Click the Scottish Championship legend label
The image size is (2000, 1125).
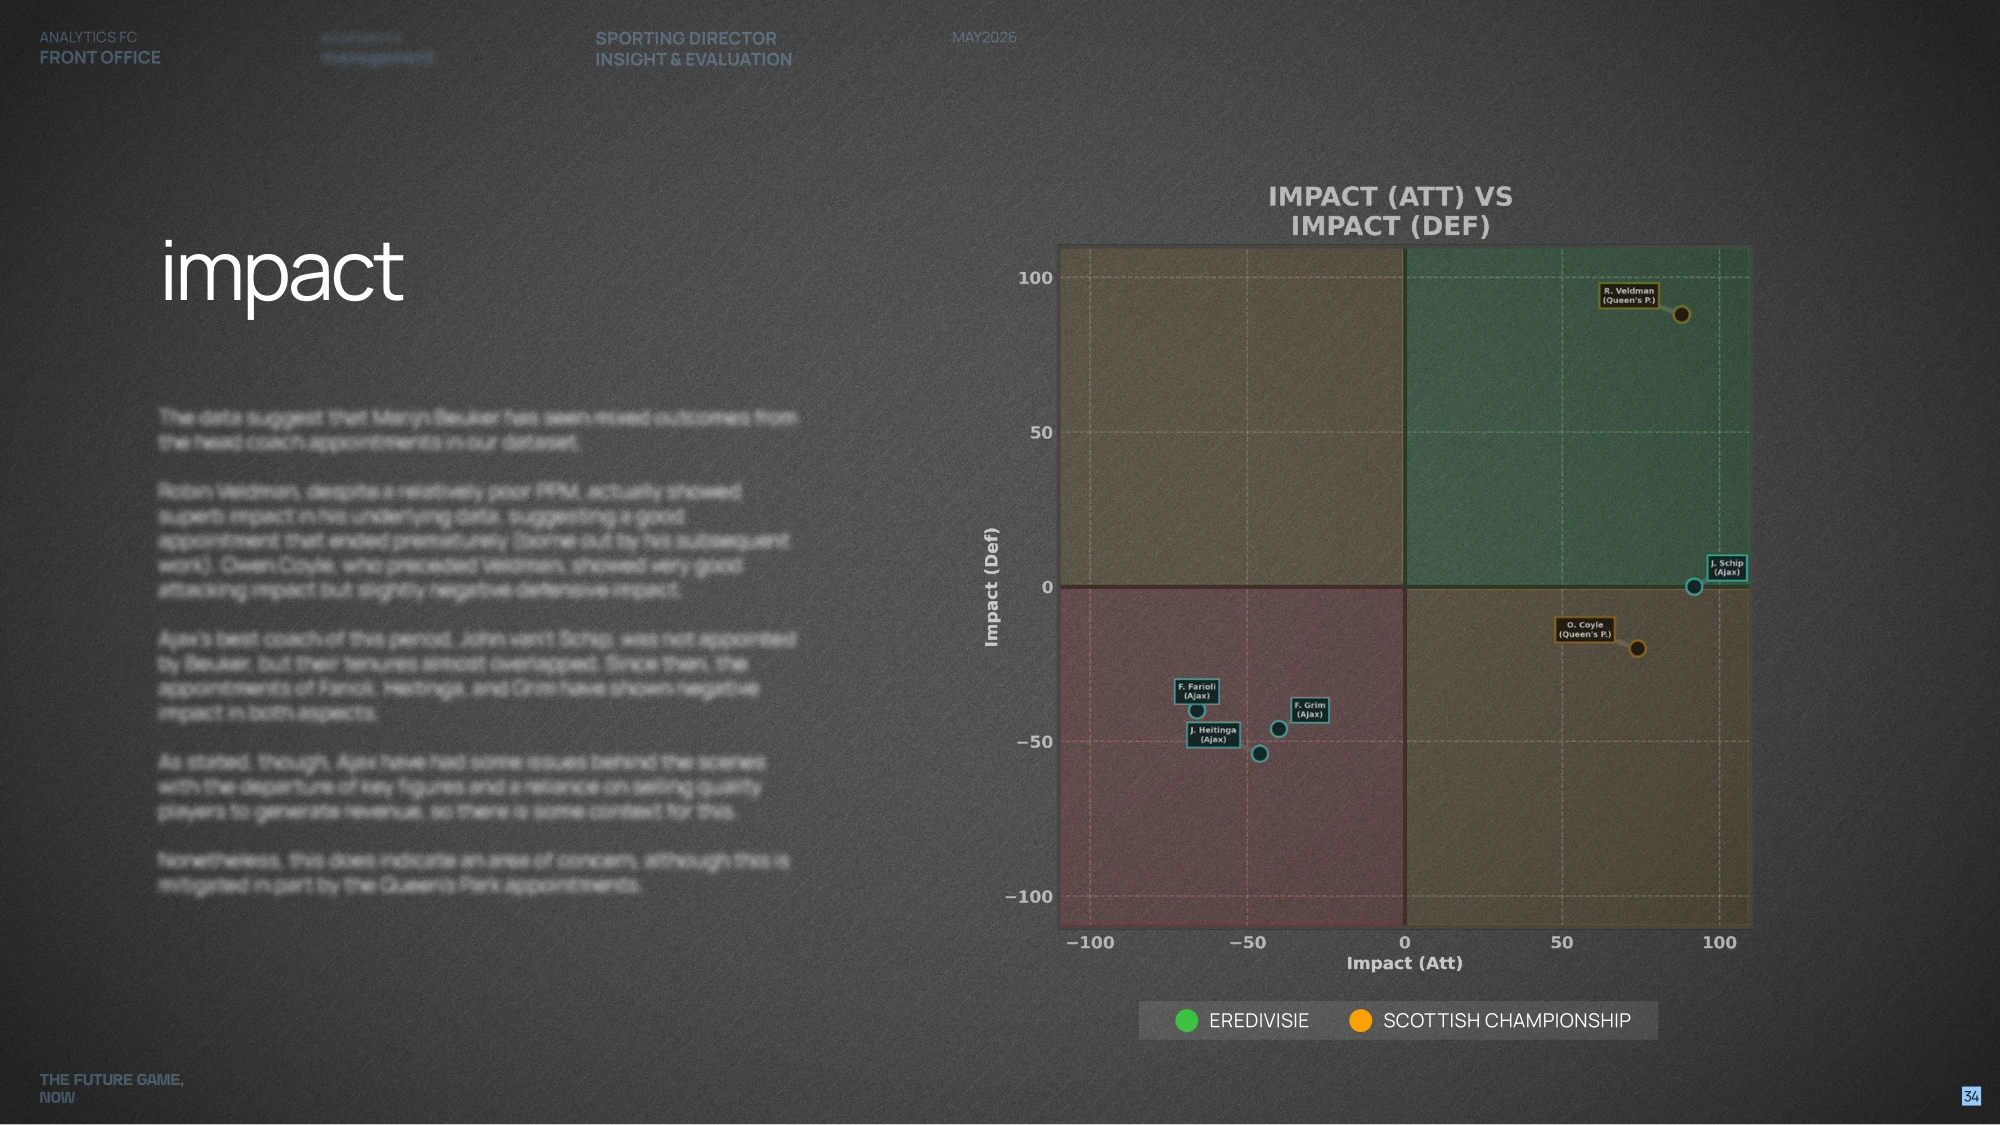click(x=1506, y=1021)
